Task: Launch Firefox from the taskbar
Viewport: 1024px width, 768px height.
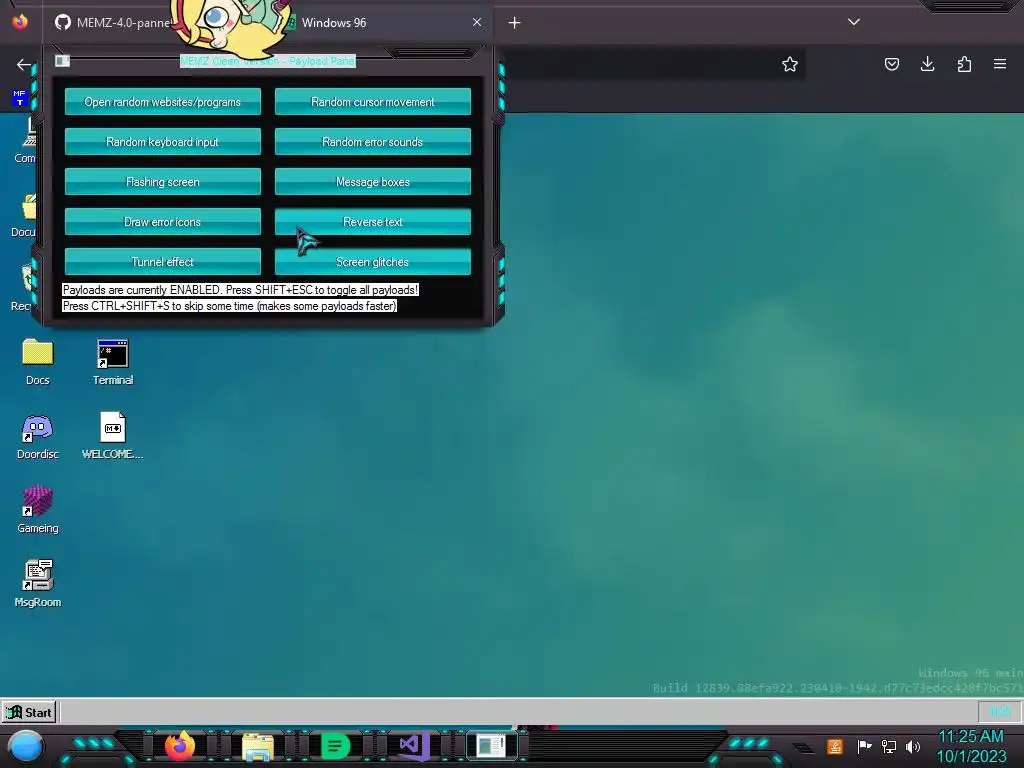Action: pos(180,746)
